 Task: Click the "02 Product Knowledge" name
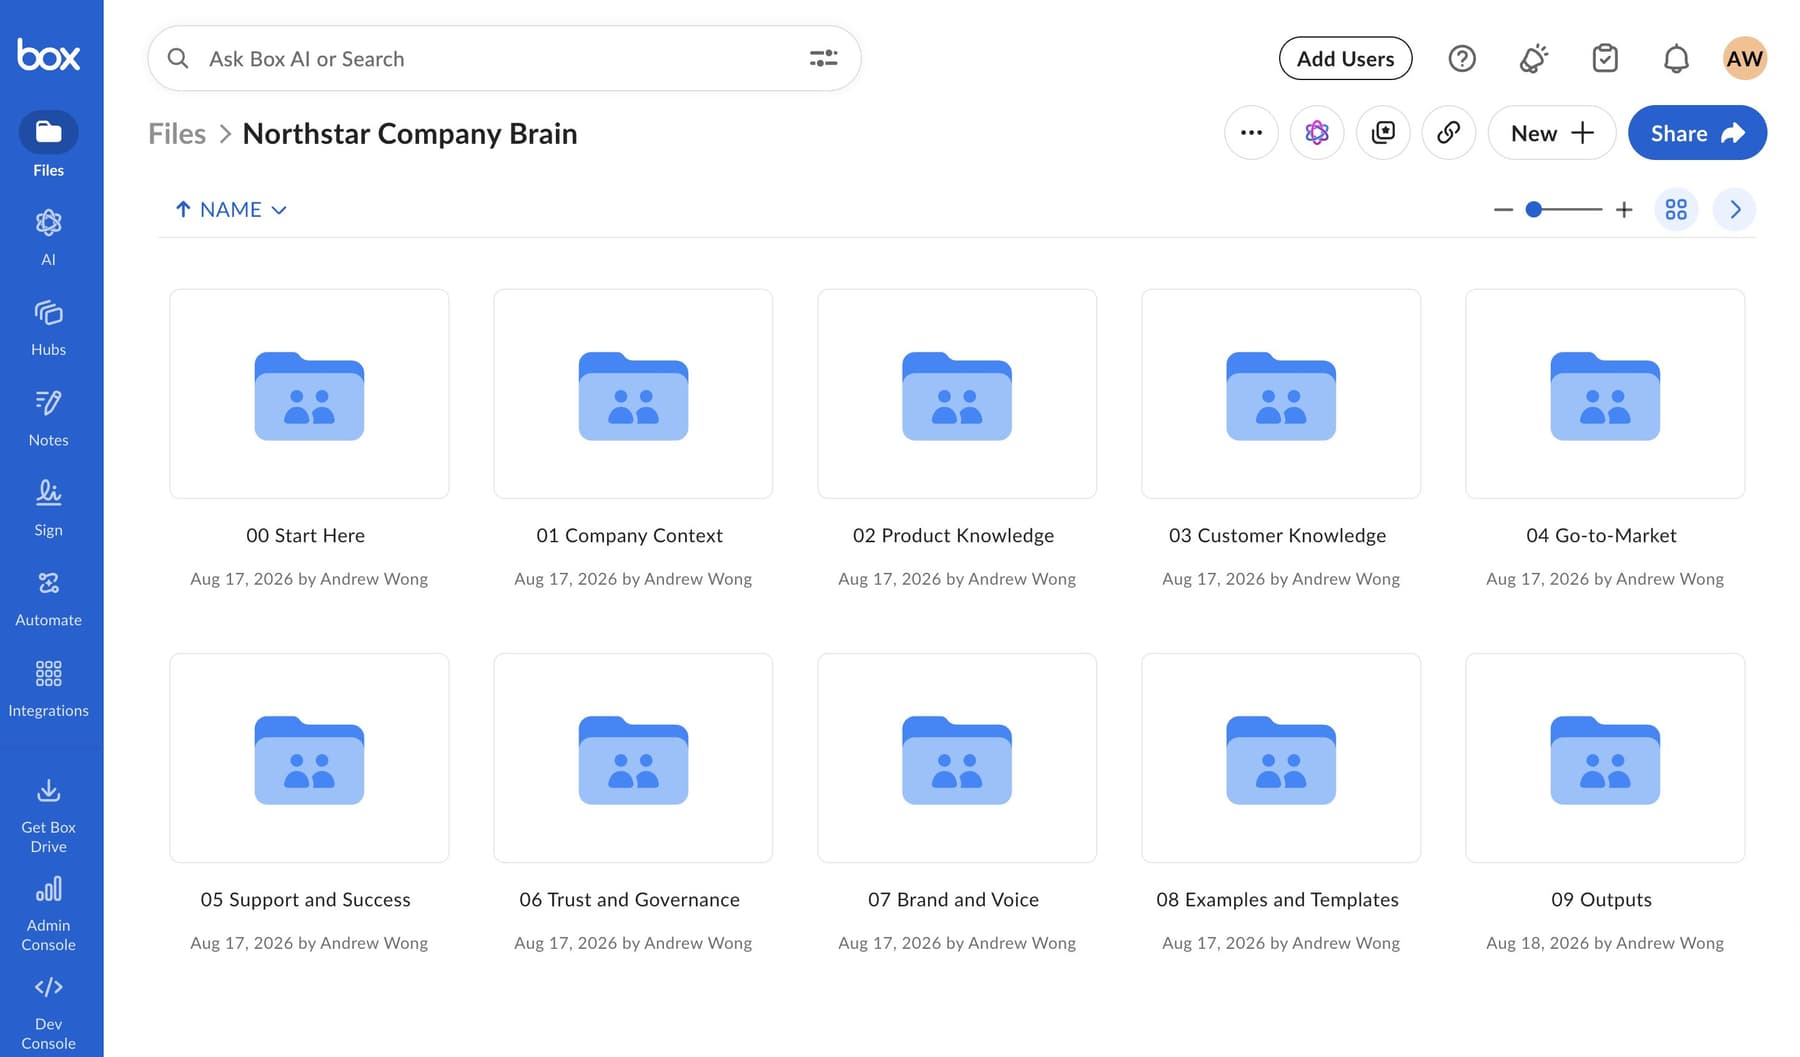coord(954,535)
